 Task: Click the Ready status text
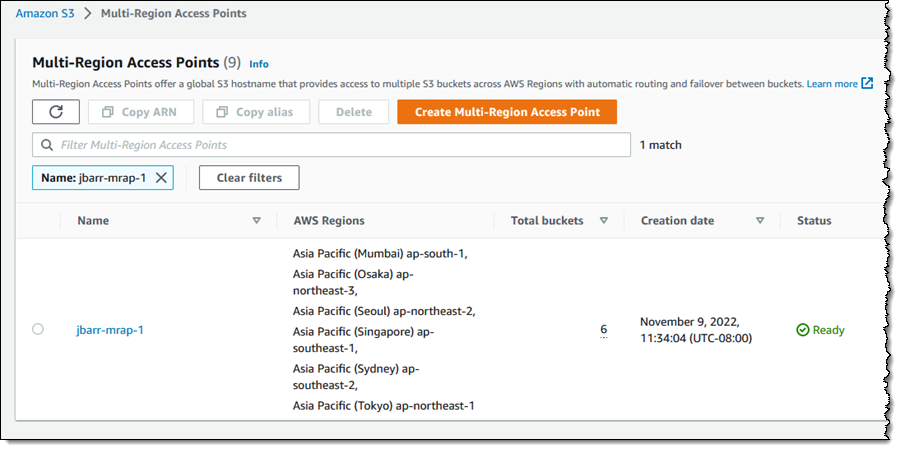[828, 330]
